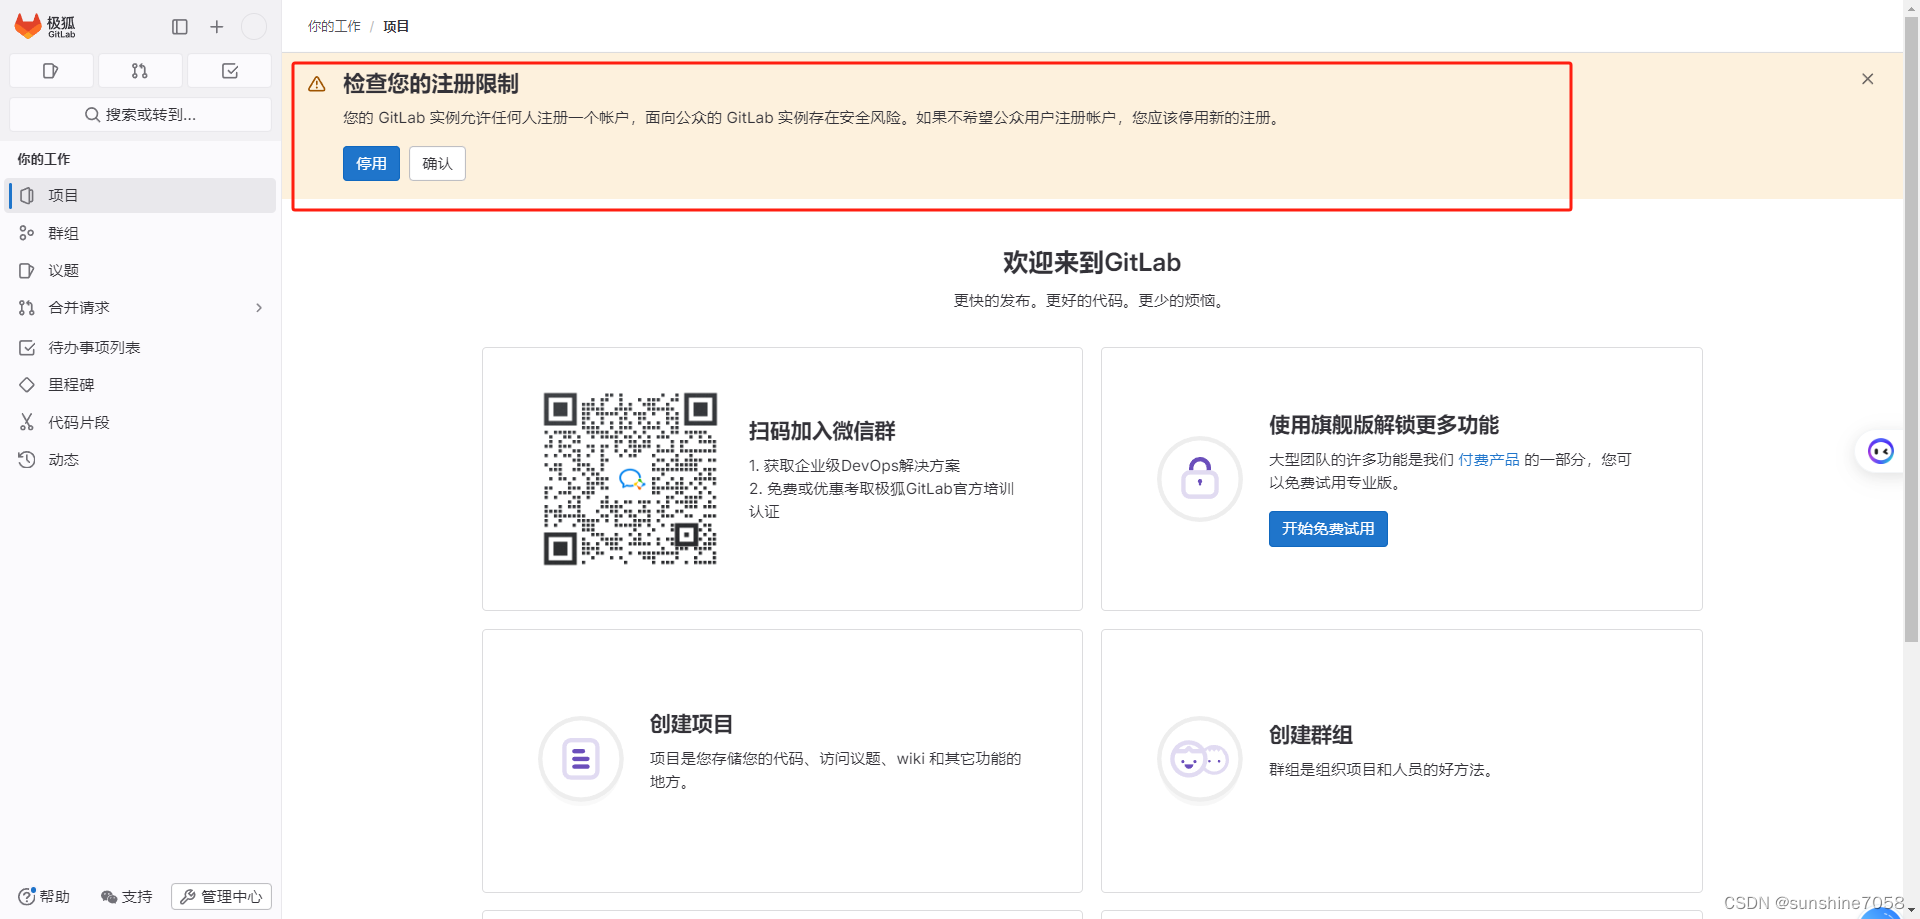Viewport: 1920px width, 919px height.
Task: Click the 开始免费试用 button
Action: pos(1328,529)
